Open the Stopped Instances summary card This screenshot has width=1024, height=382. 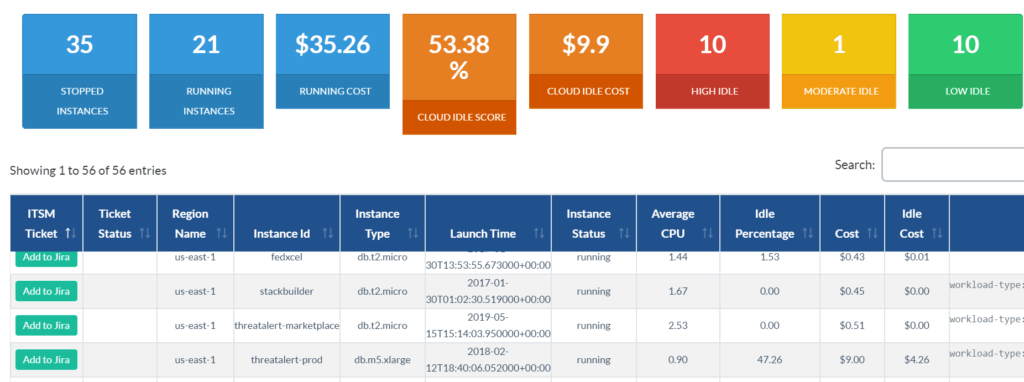80,71
